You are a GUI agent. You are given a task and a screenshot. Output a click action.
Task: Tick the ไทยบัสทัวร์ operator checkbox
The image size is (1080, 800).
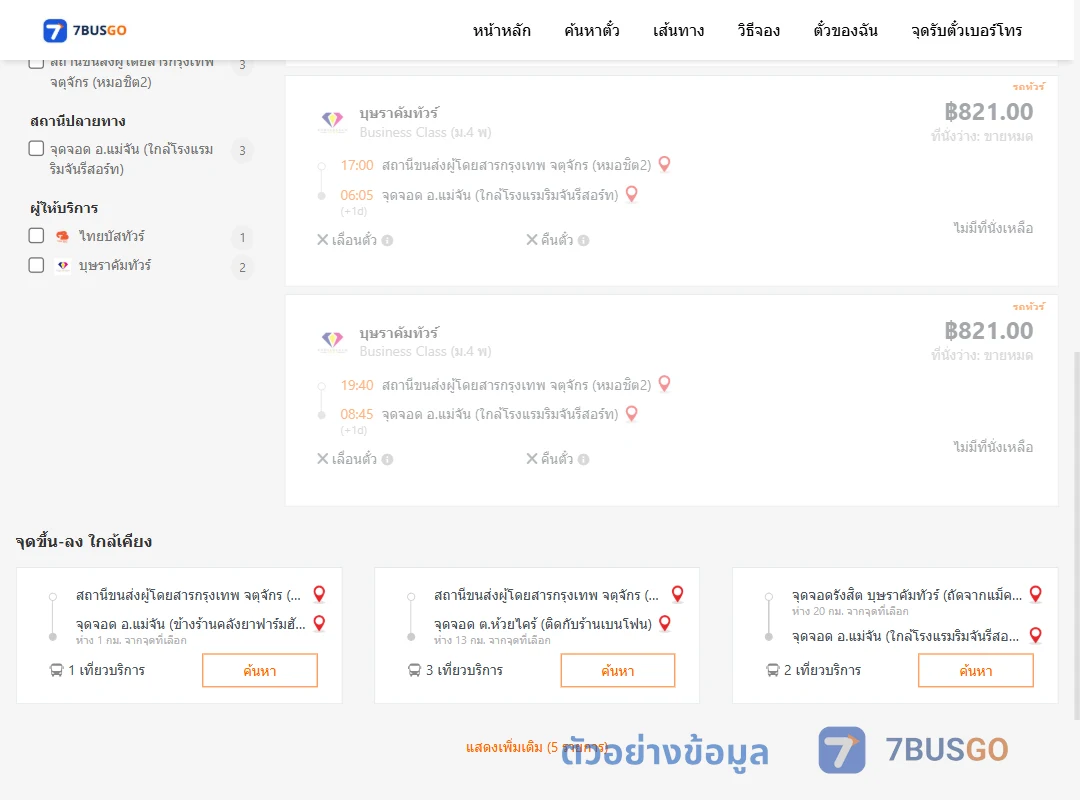[x=37, y=236]
